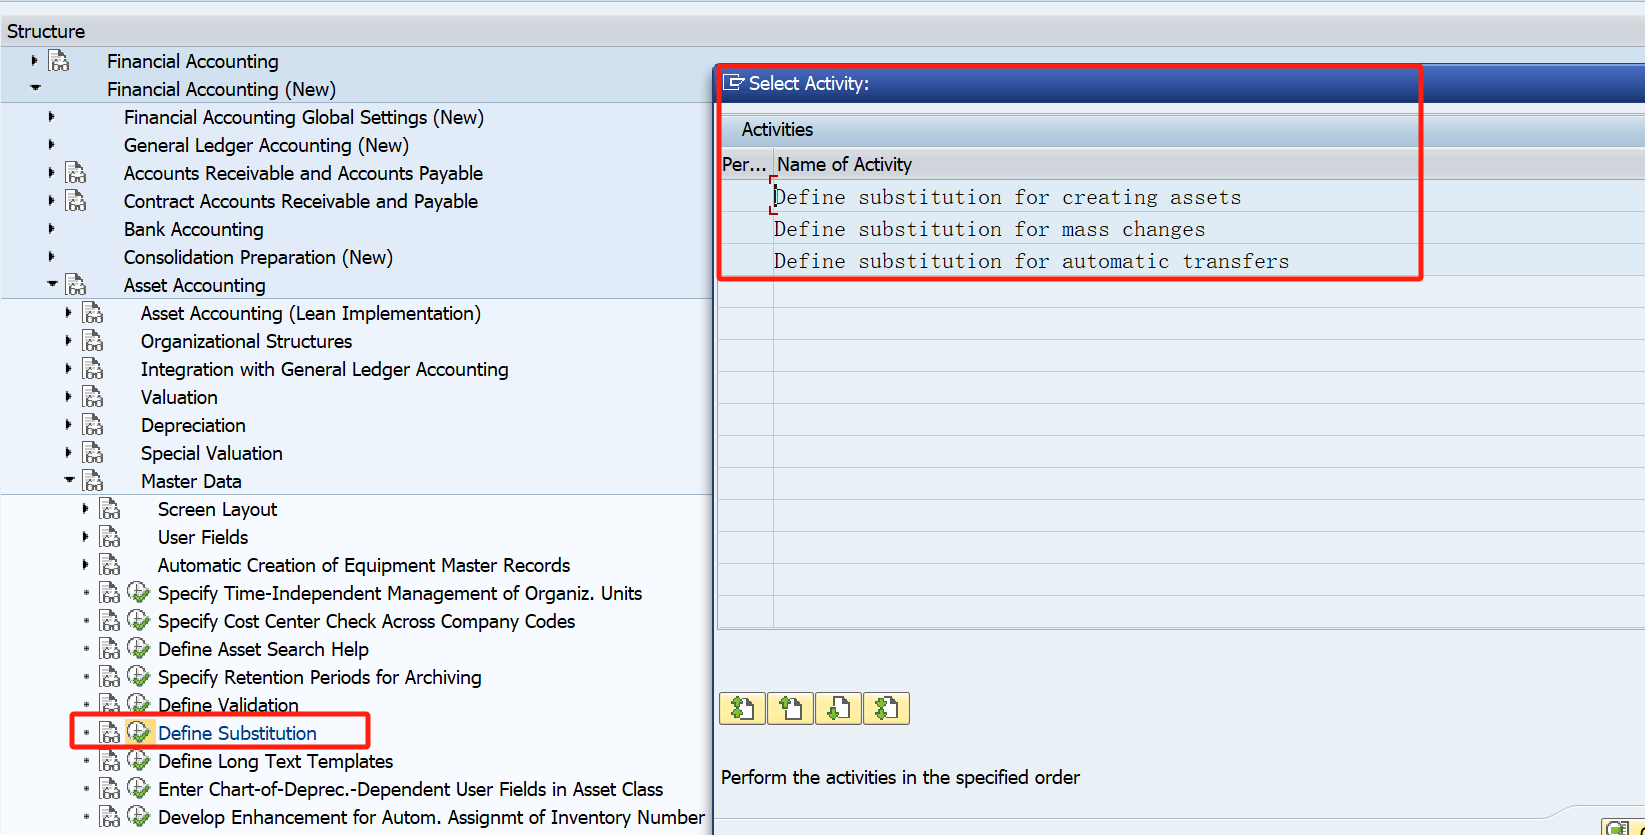Select the Depreciation tree label

pyautogui.click(x=193, y=425)
